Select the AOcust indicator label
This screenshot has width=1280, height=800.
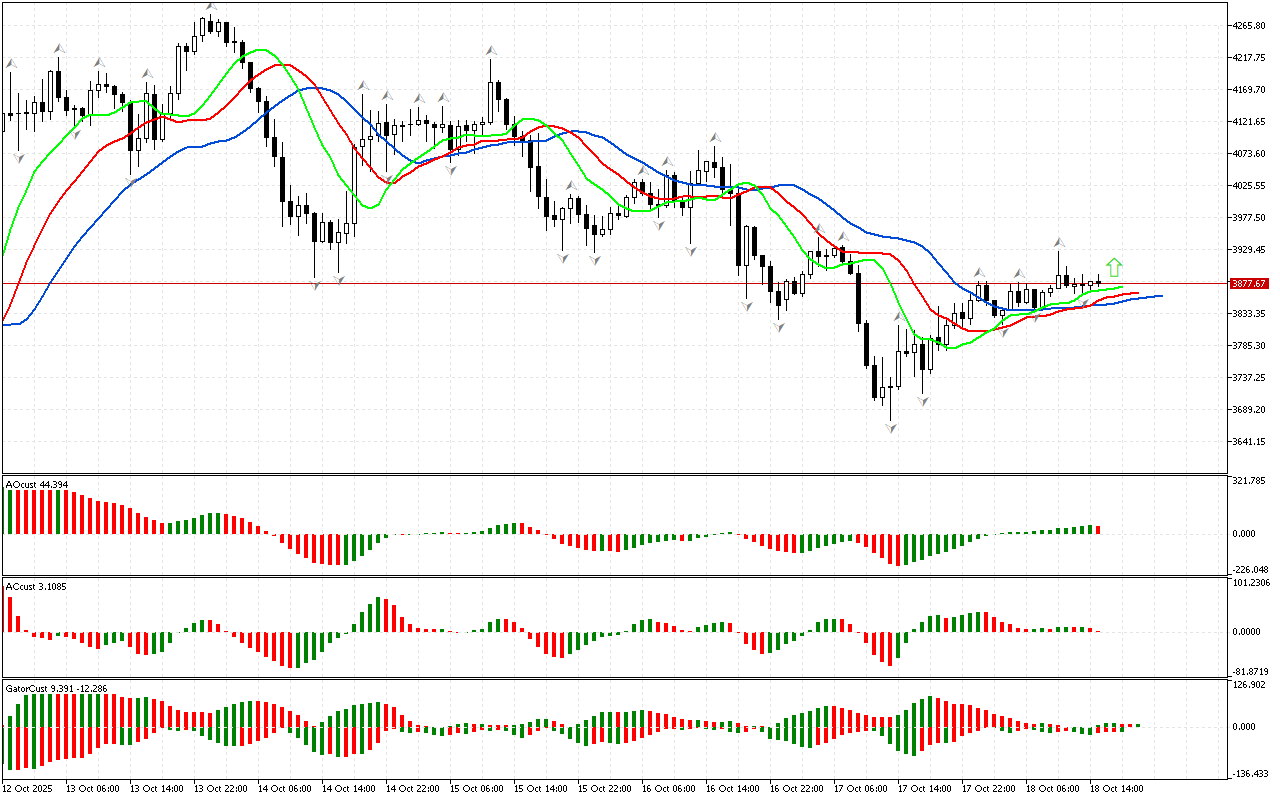[37, 485]
